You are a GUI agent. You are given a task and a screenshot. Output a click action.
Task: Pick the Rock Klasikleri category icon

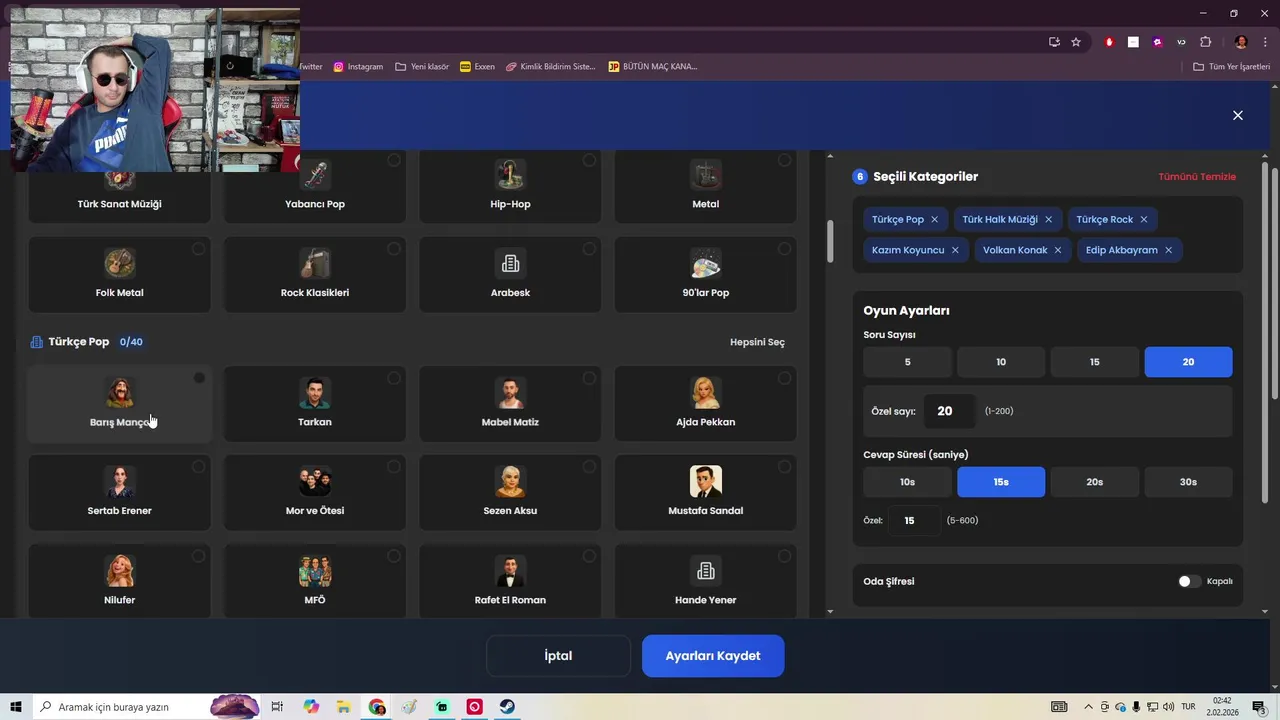(x=315, y=264)
